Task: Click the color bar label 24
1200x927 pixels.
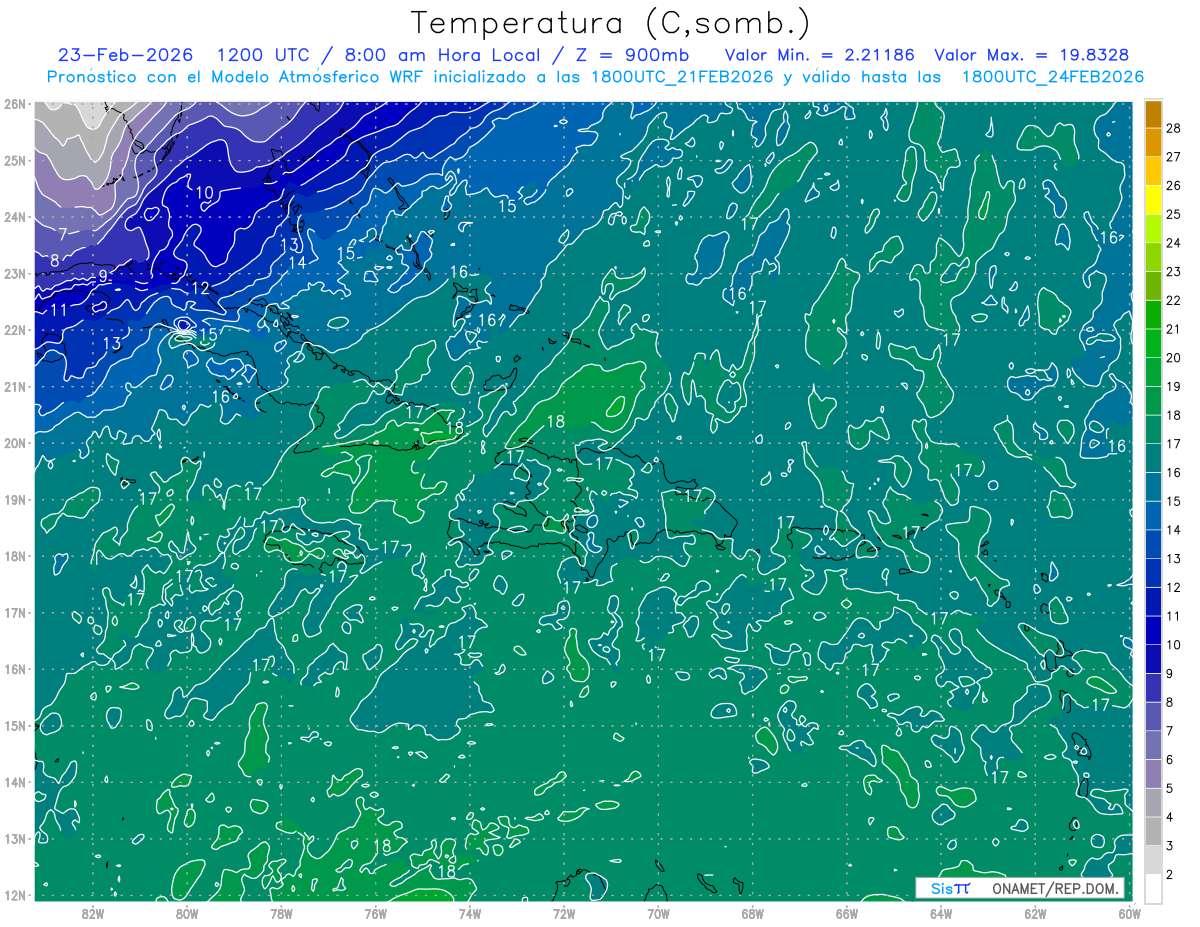Action: [x=1174, y=243]
